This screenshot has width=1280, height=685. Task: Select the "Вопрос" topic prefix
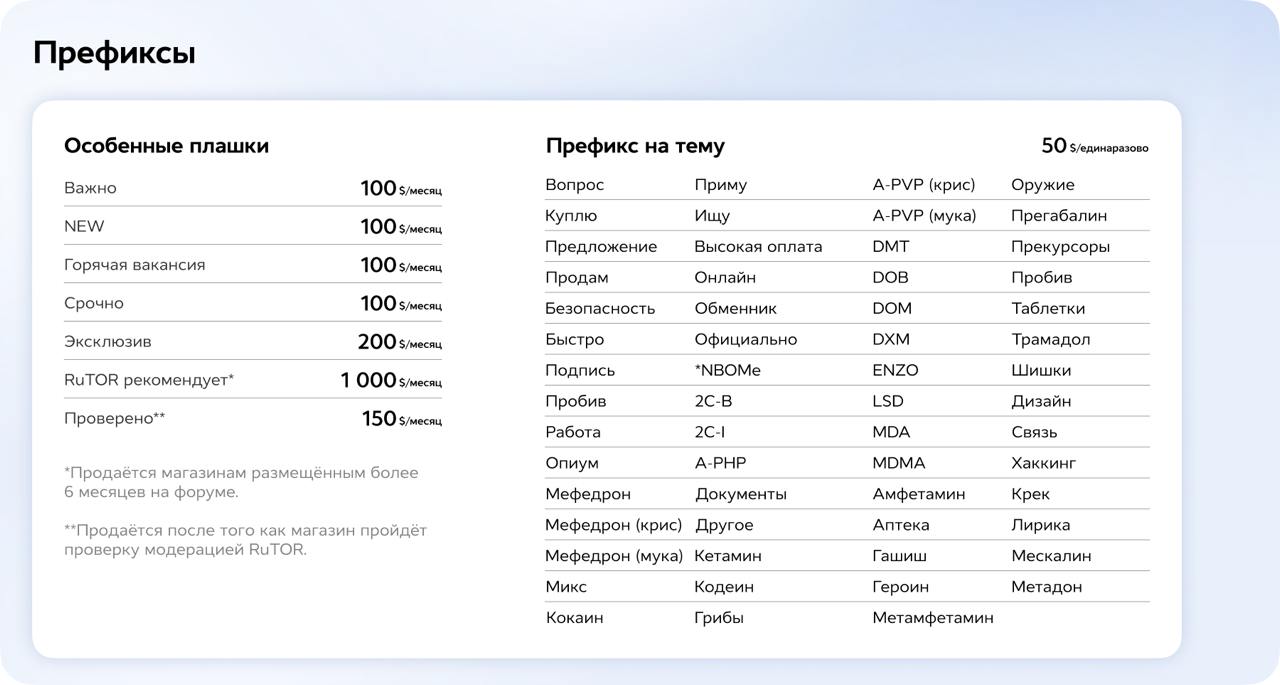coord(574,185)
